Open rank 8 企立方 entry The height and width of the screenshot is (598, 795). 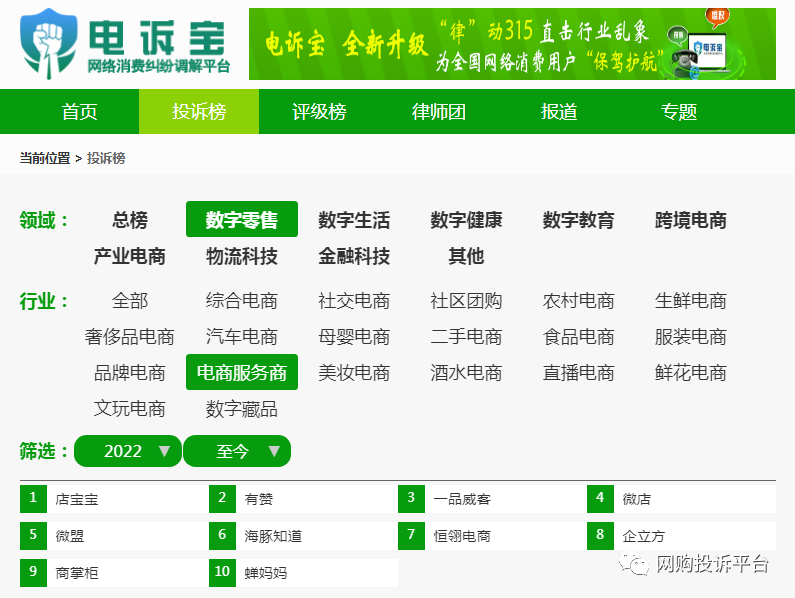tap(681, 536)
